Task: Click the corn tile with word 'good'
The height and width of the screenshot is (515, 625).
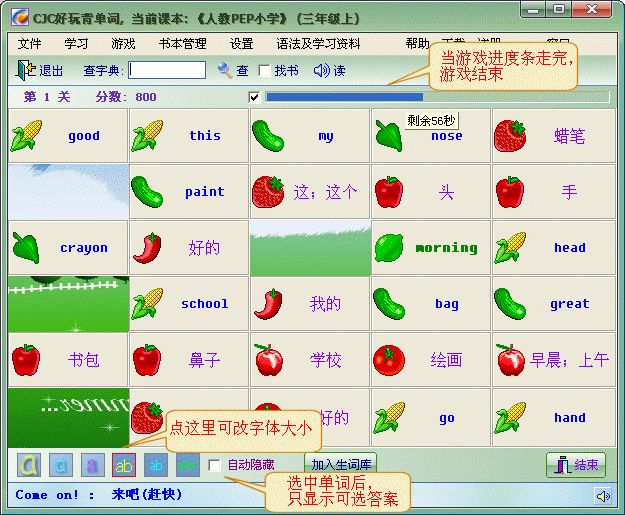Action: (x=68, y=136)
